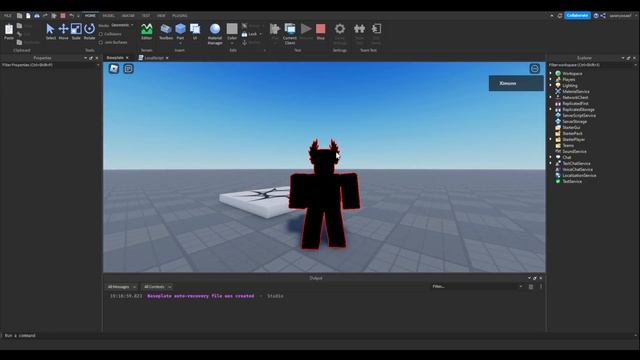Expand the ReplicatedStorage tree node

point(551,109)
